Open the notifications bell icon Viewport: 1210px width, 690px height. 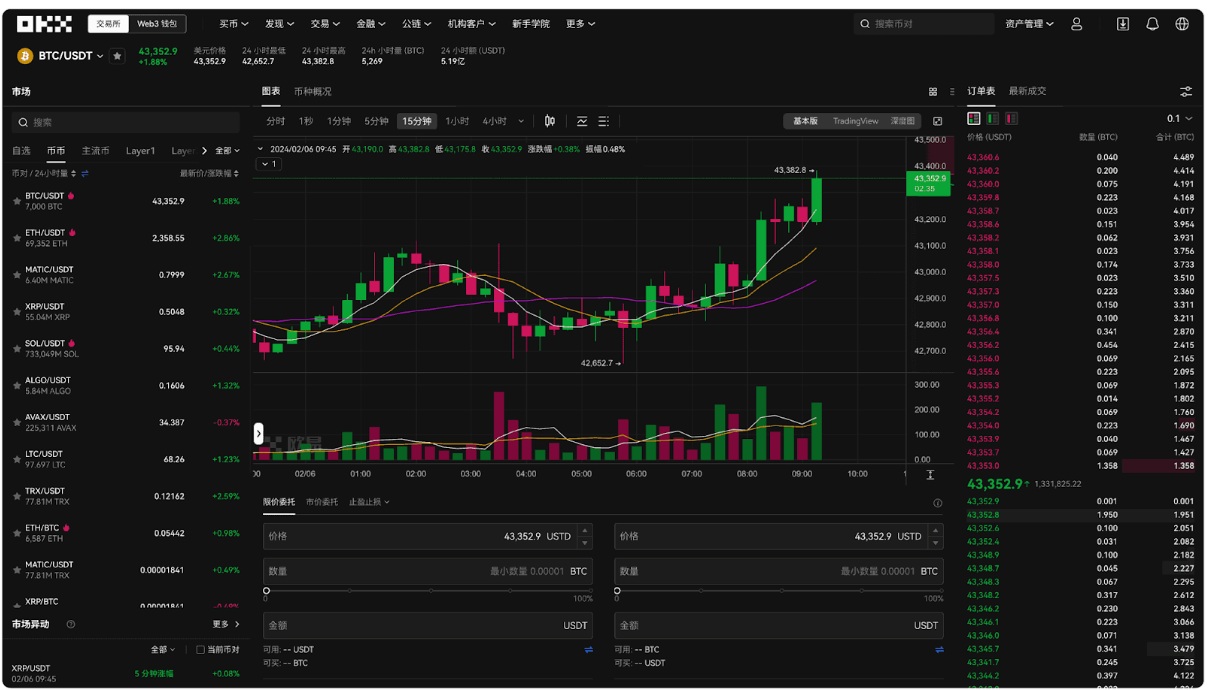[x=1152, y=23]
